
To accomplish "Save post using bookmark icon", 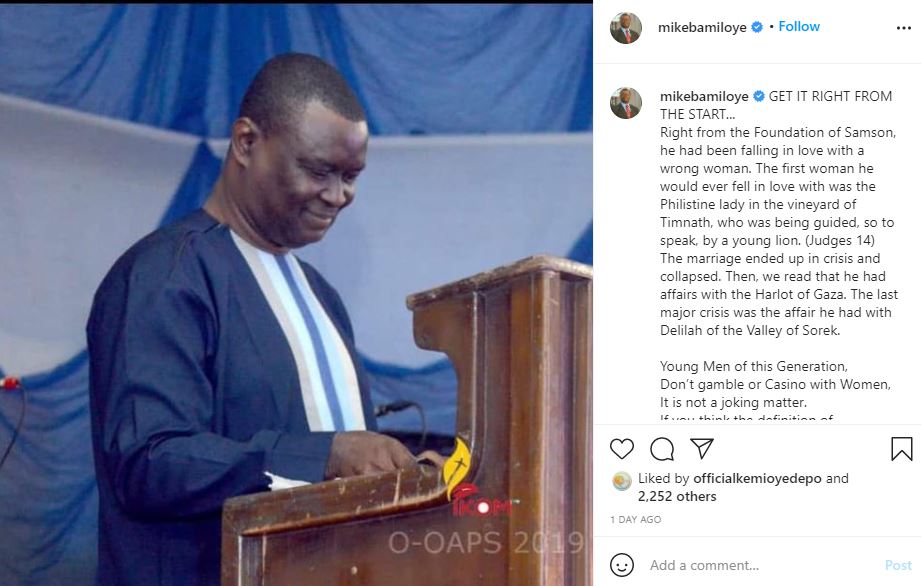I will pyautogui.click(x=901, y=449).
